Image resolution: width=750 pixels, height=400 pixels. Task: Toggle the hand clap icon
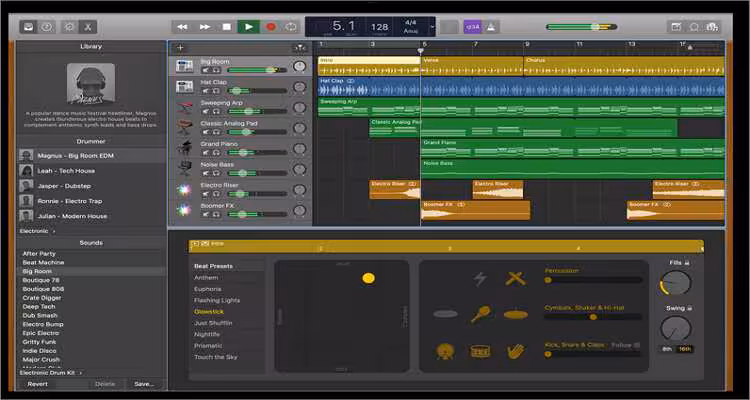pyautogui.click(x=515, y=352)
